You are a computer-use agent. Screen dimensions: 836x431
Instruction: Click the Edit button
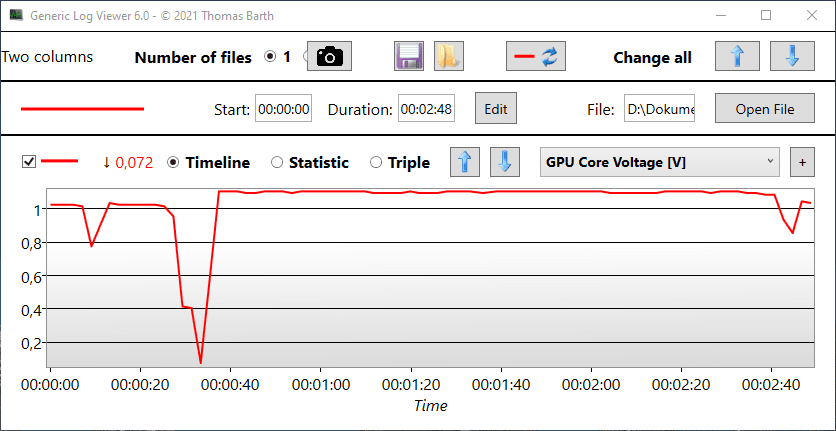click(496, 109)
